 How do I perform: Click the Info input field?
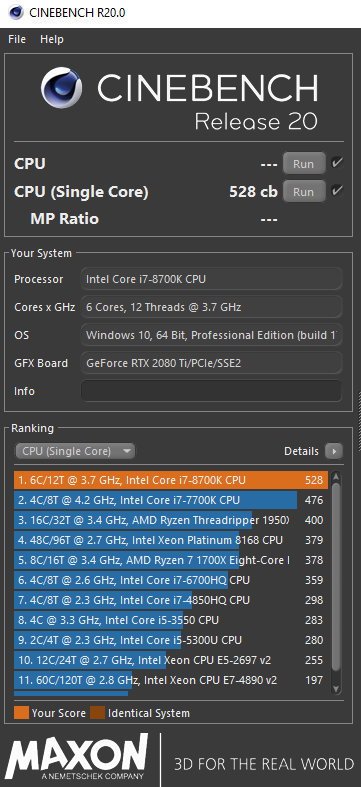(x=211, y=391)
